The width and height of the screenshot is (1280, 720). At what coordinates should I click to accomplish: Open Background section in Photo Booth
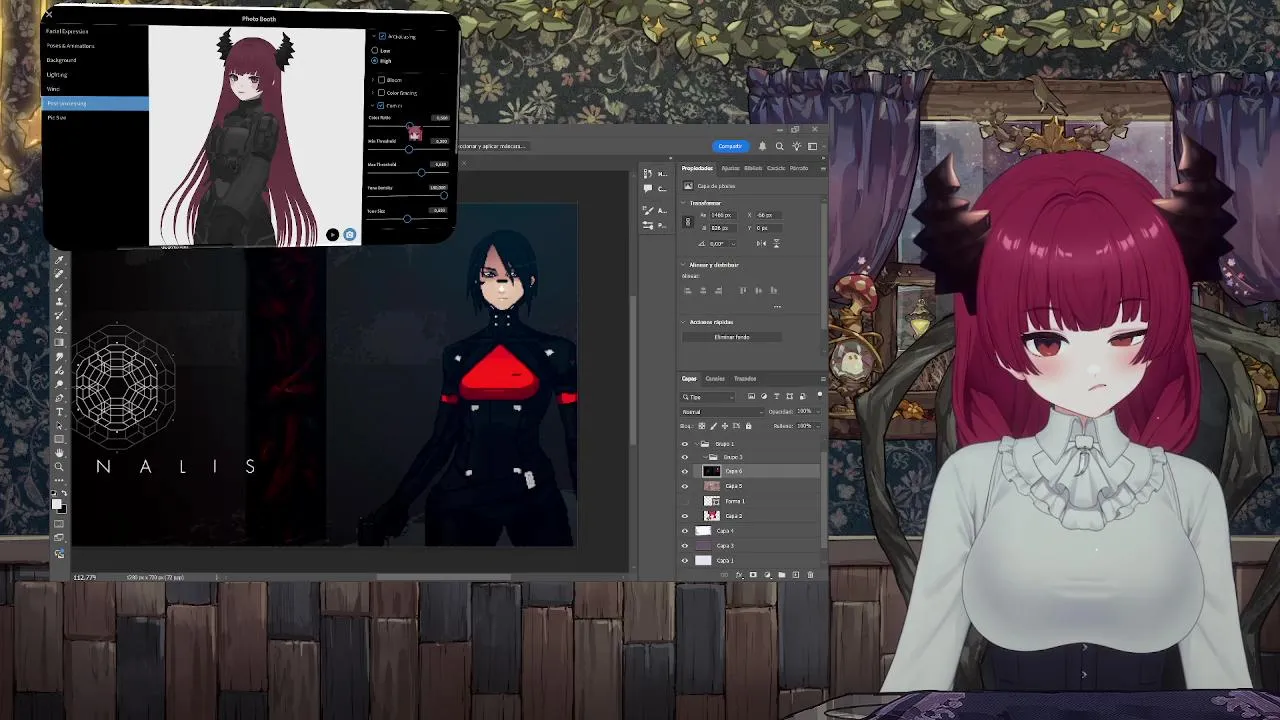61,60
